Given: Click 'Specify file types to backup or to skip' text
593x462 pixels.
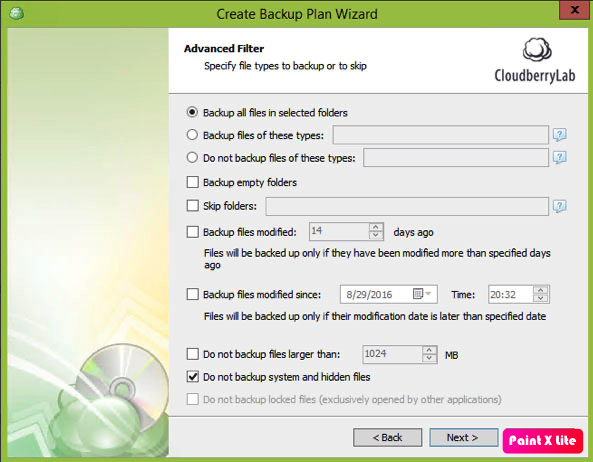Looking at the screenshot, I should [x=285, y=66].
